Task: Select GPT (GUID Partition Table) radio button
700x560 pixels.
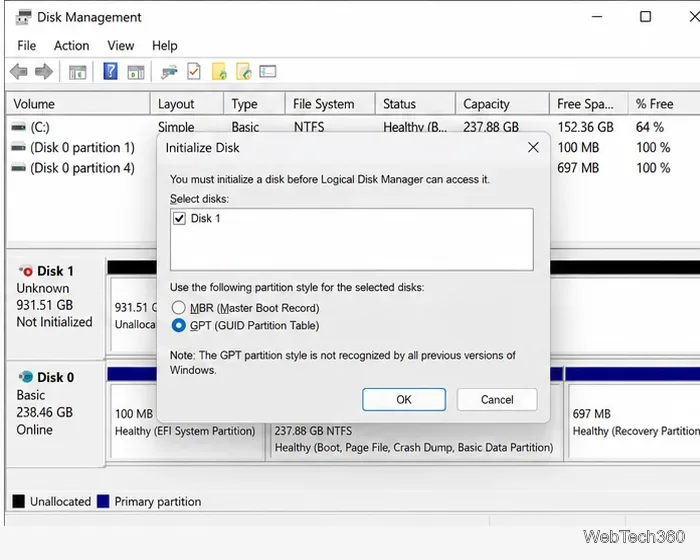Action: point(179,325)
